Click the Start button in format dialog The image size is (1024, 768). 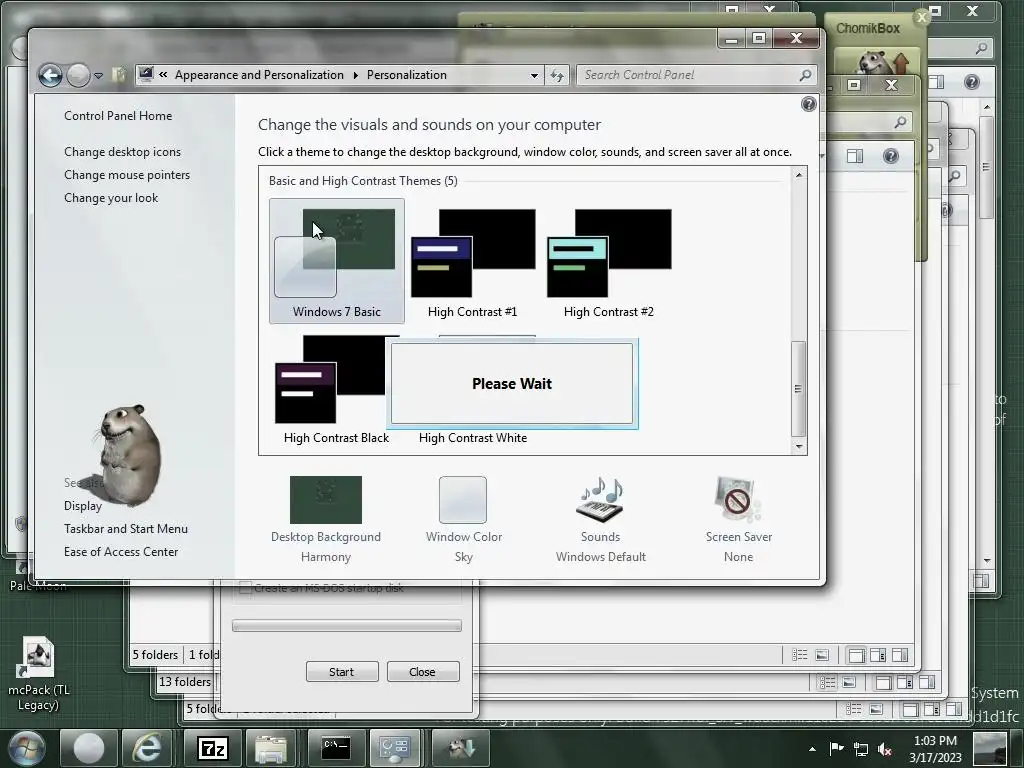pyautogui.click(x=342, y=671)
